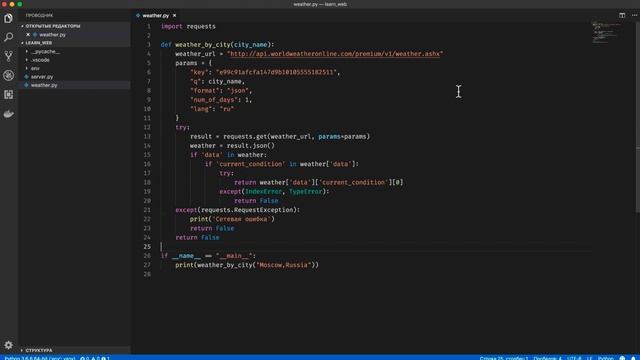Click the "lang": "ru" line
The width and height of the screenshot is (640, 360).
212,109
